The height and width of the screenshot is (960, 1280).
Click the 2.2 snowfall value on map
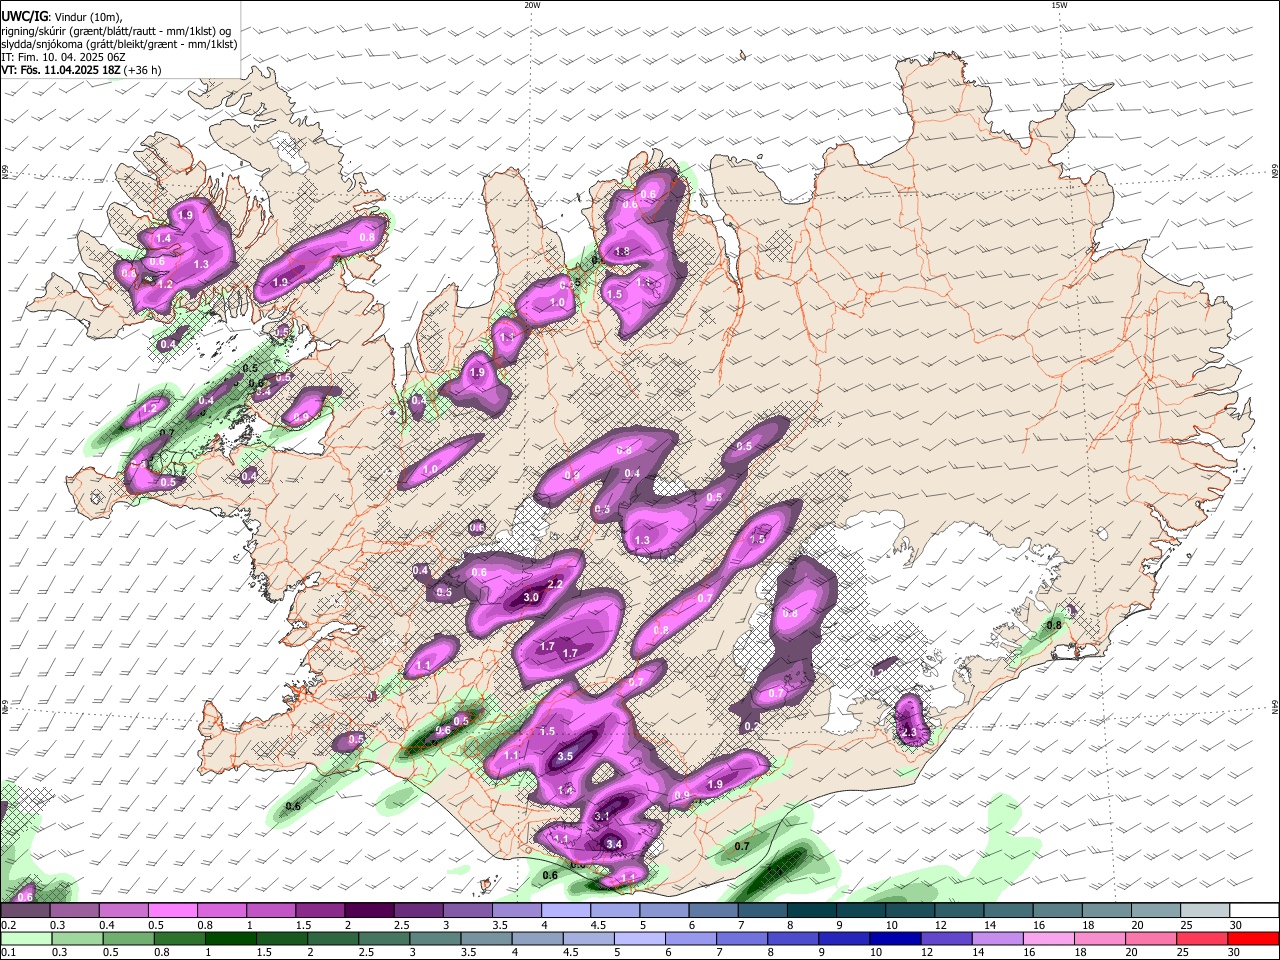(556, 584)
